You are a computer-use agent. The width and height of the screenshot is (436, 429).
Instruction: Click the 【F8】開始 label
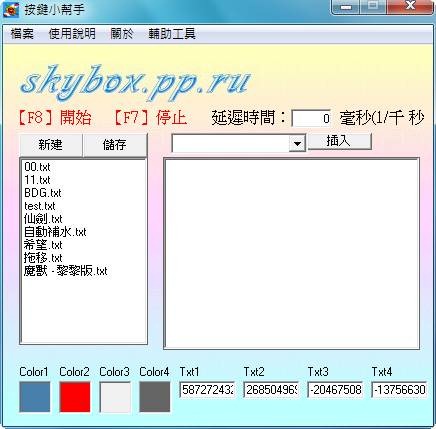pos(55,118)
